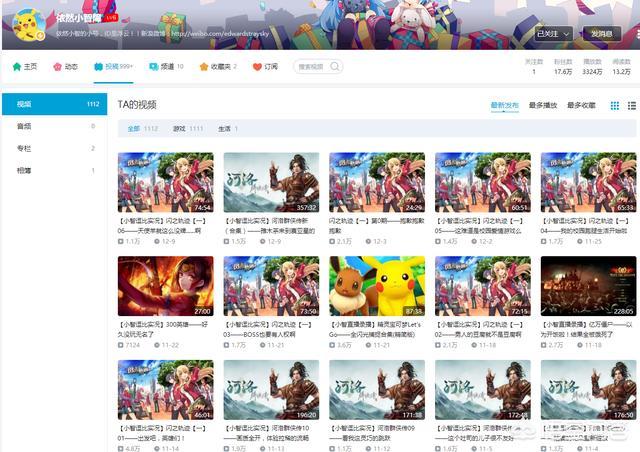This screenshot has width=640, height=452.
Task: Select 视频 1112 in the sidebar
Action: pos(55,104)
